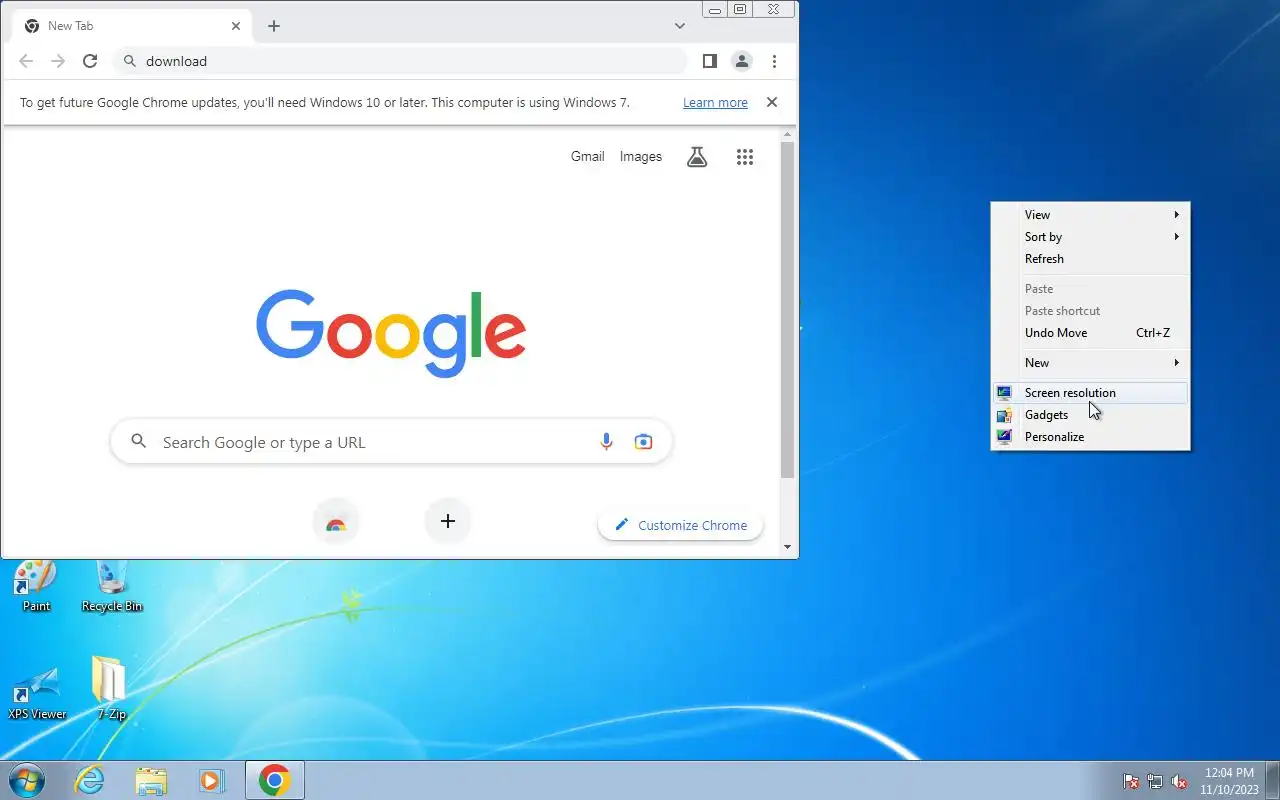Open Gadgets from context menu
1280x800 pixels.
click(x=1090, y=415)
